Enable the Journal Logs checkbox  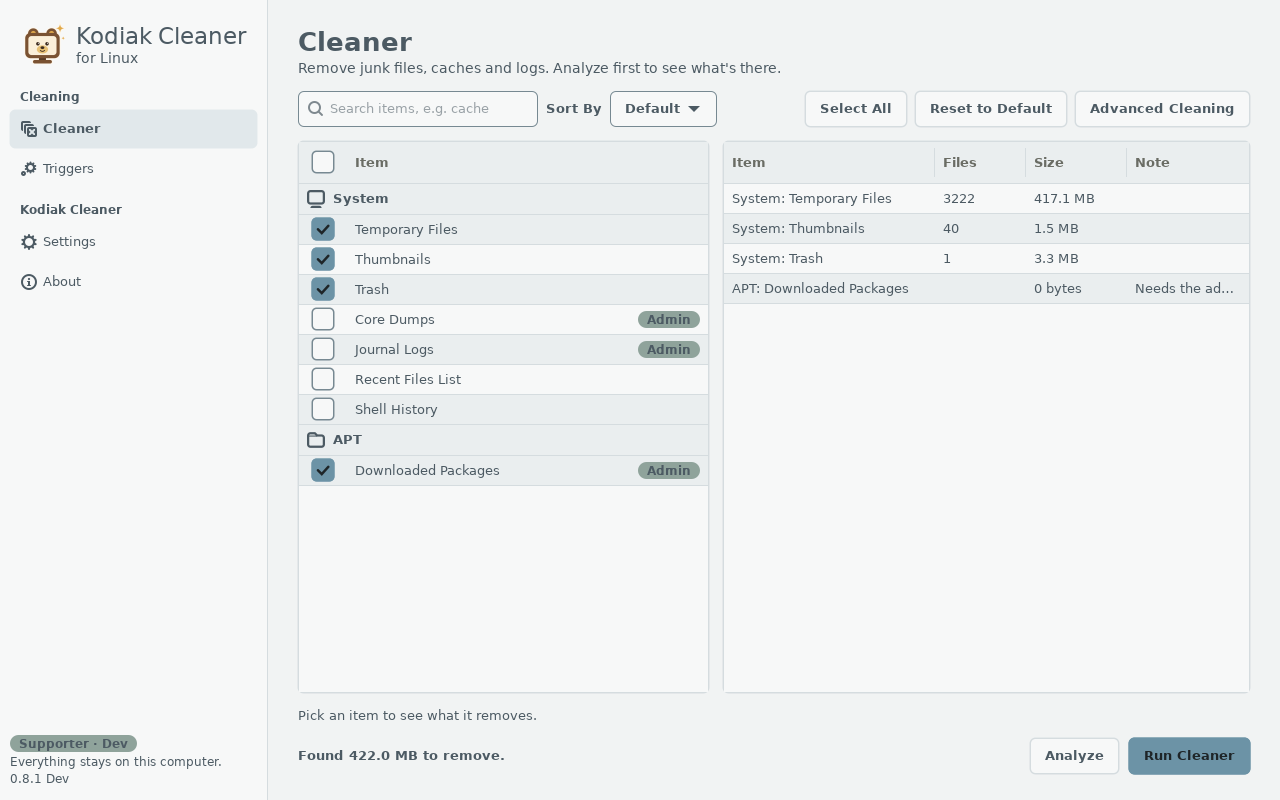(x=323, y=349)
